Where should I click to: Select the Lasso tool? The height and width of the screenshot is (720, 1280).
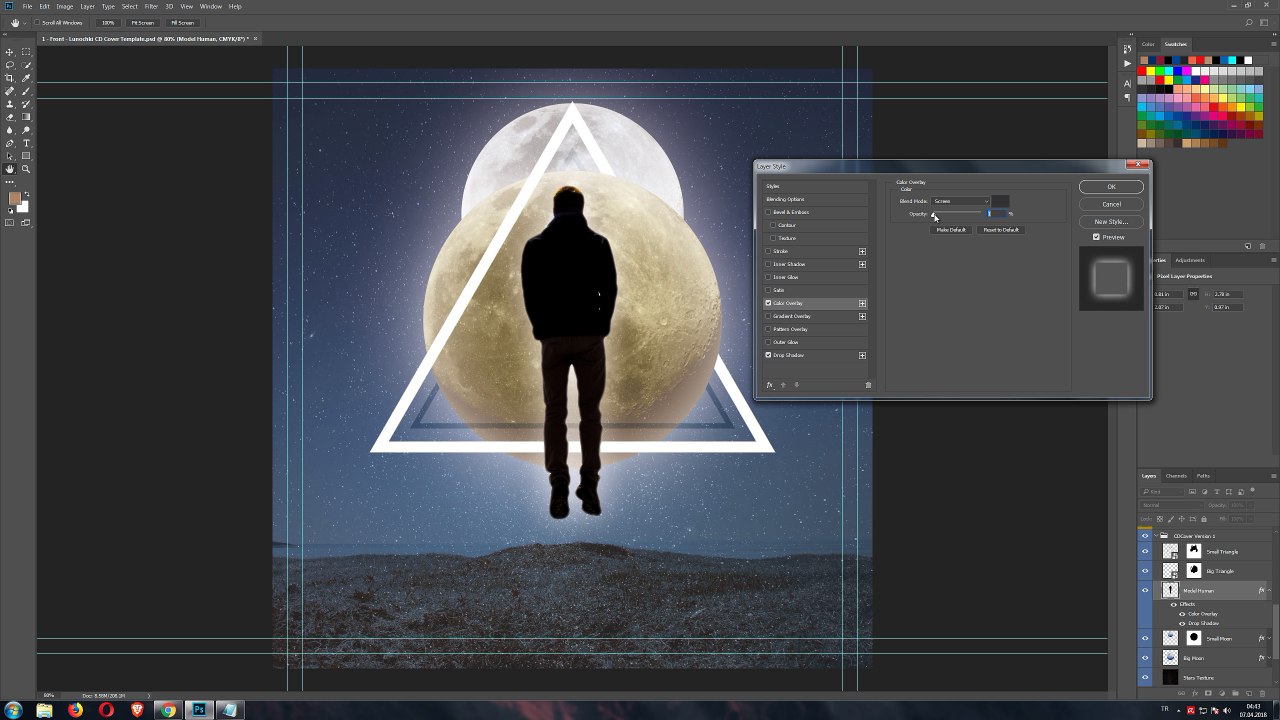coord(10,65)
